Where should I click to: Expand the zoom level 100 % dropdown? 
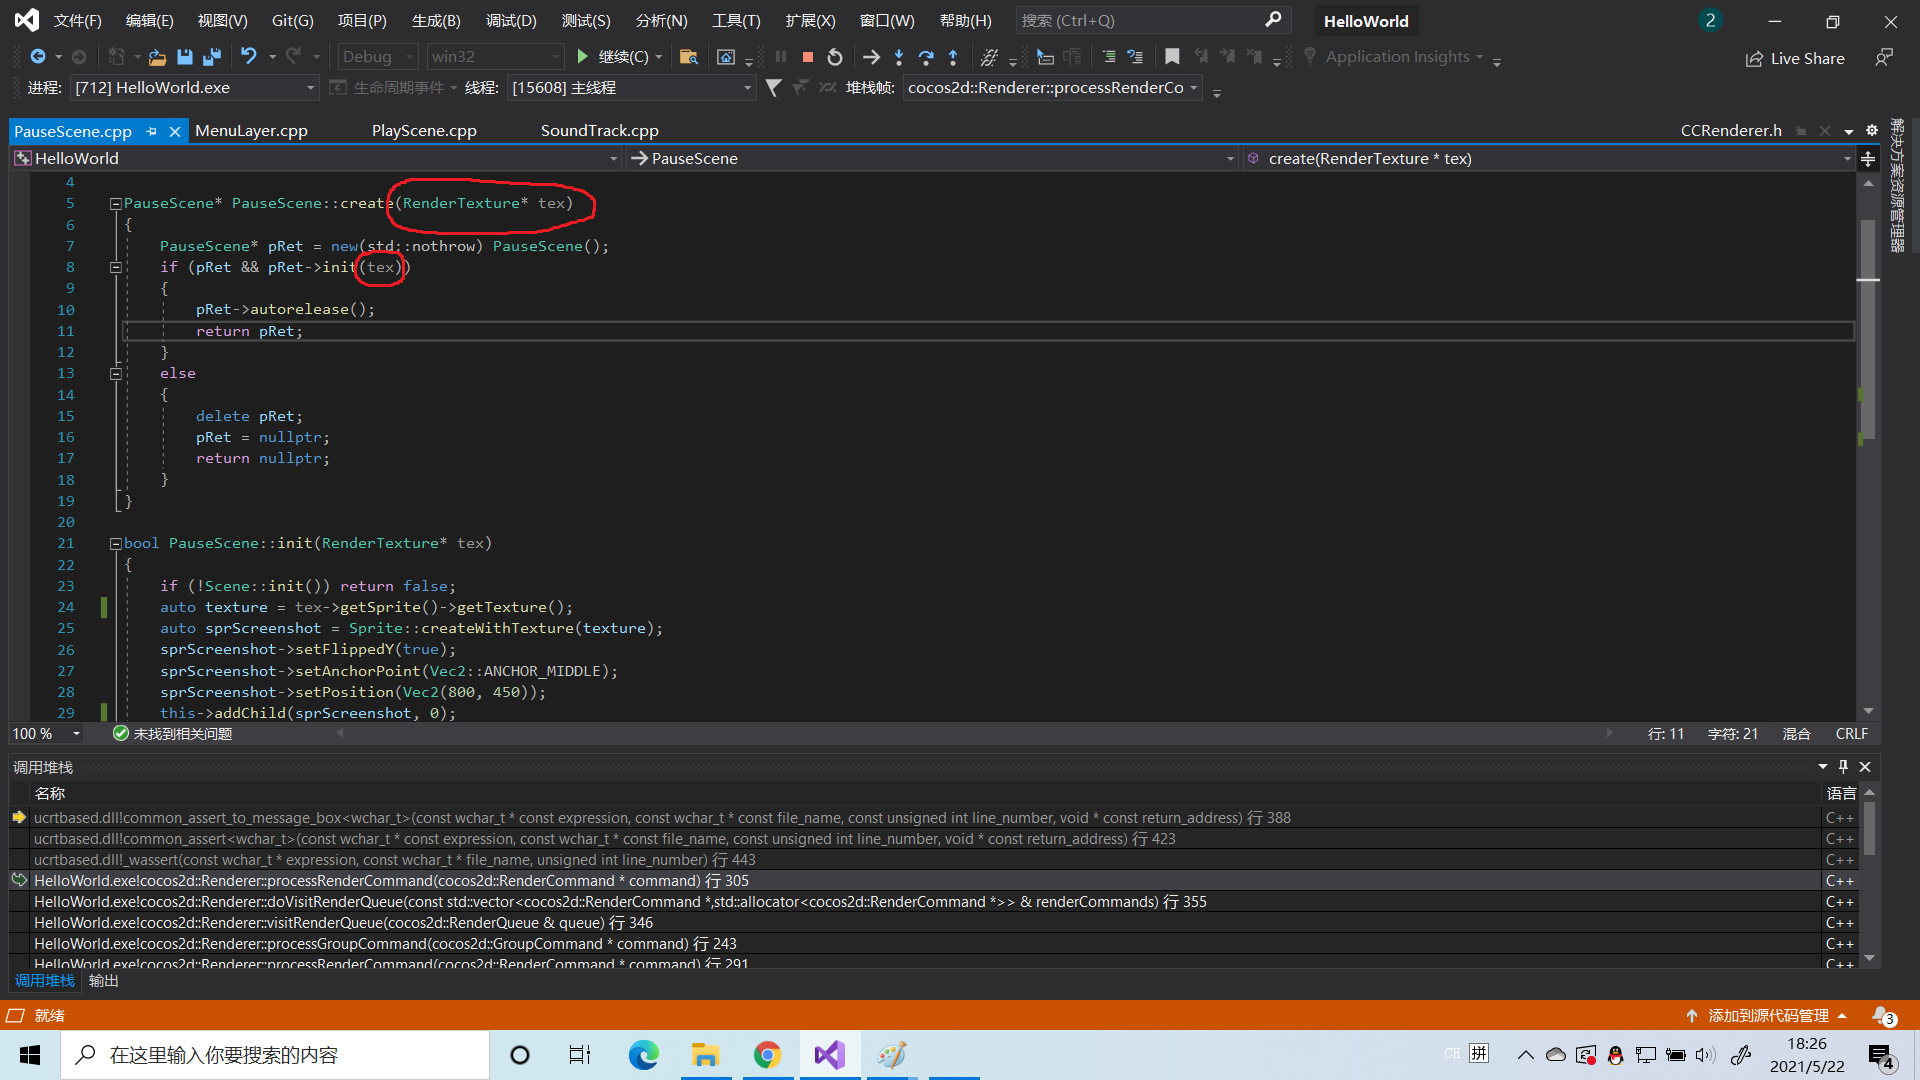coord(76,734)
